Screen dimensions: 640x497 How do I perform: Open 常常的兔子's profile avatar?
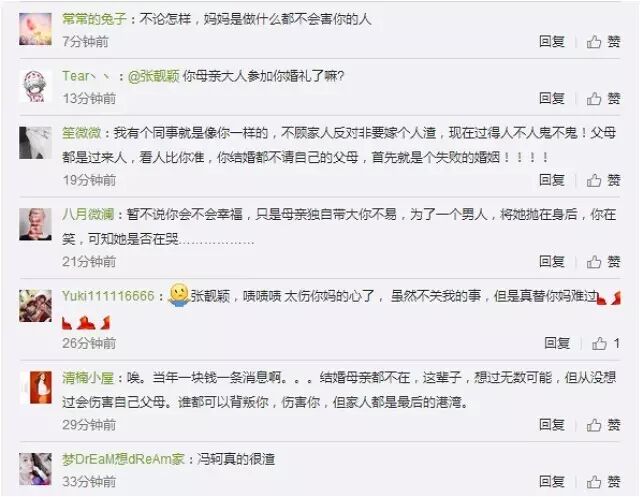[36, 29]
